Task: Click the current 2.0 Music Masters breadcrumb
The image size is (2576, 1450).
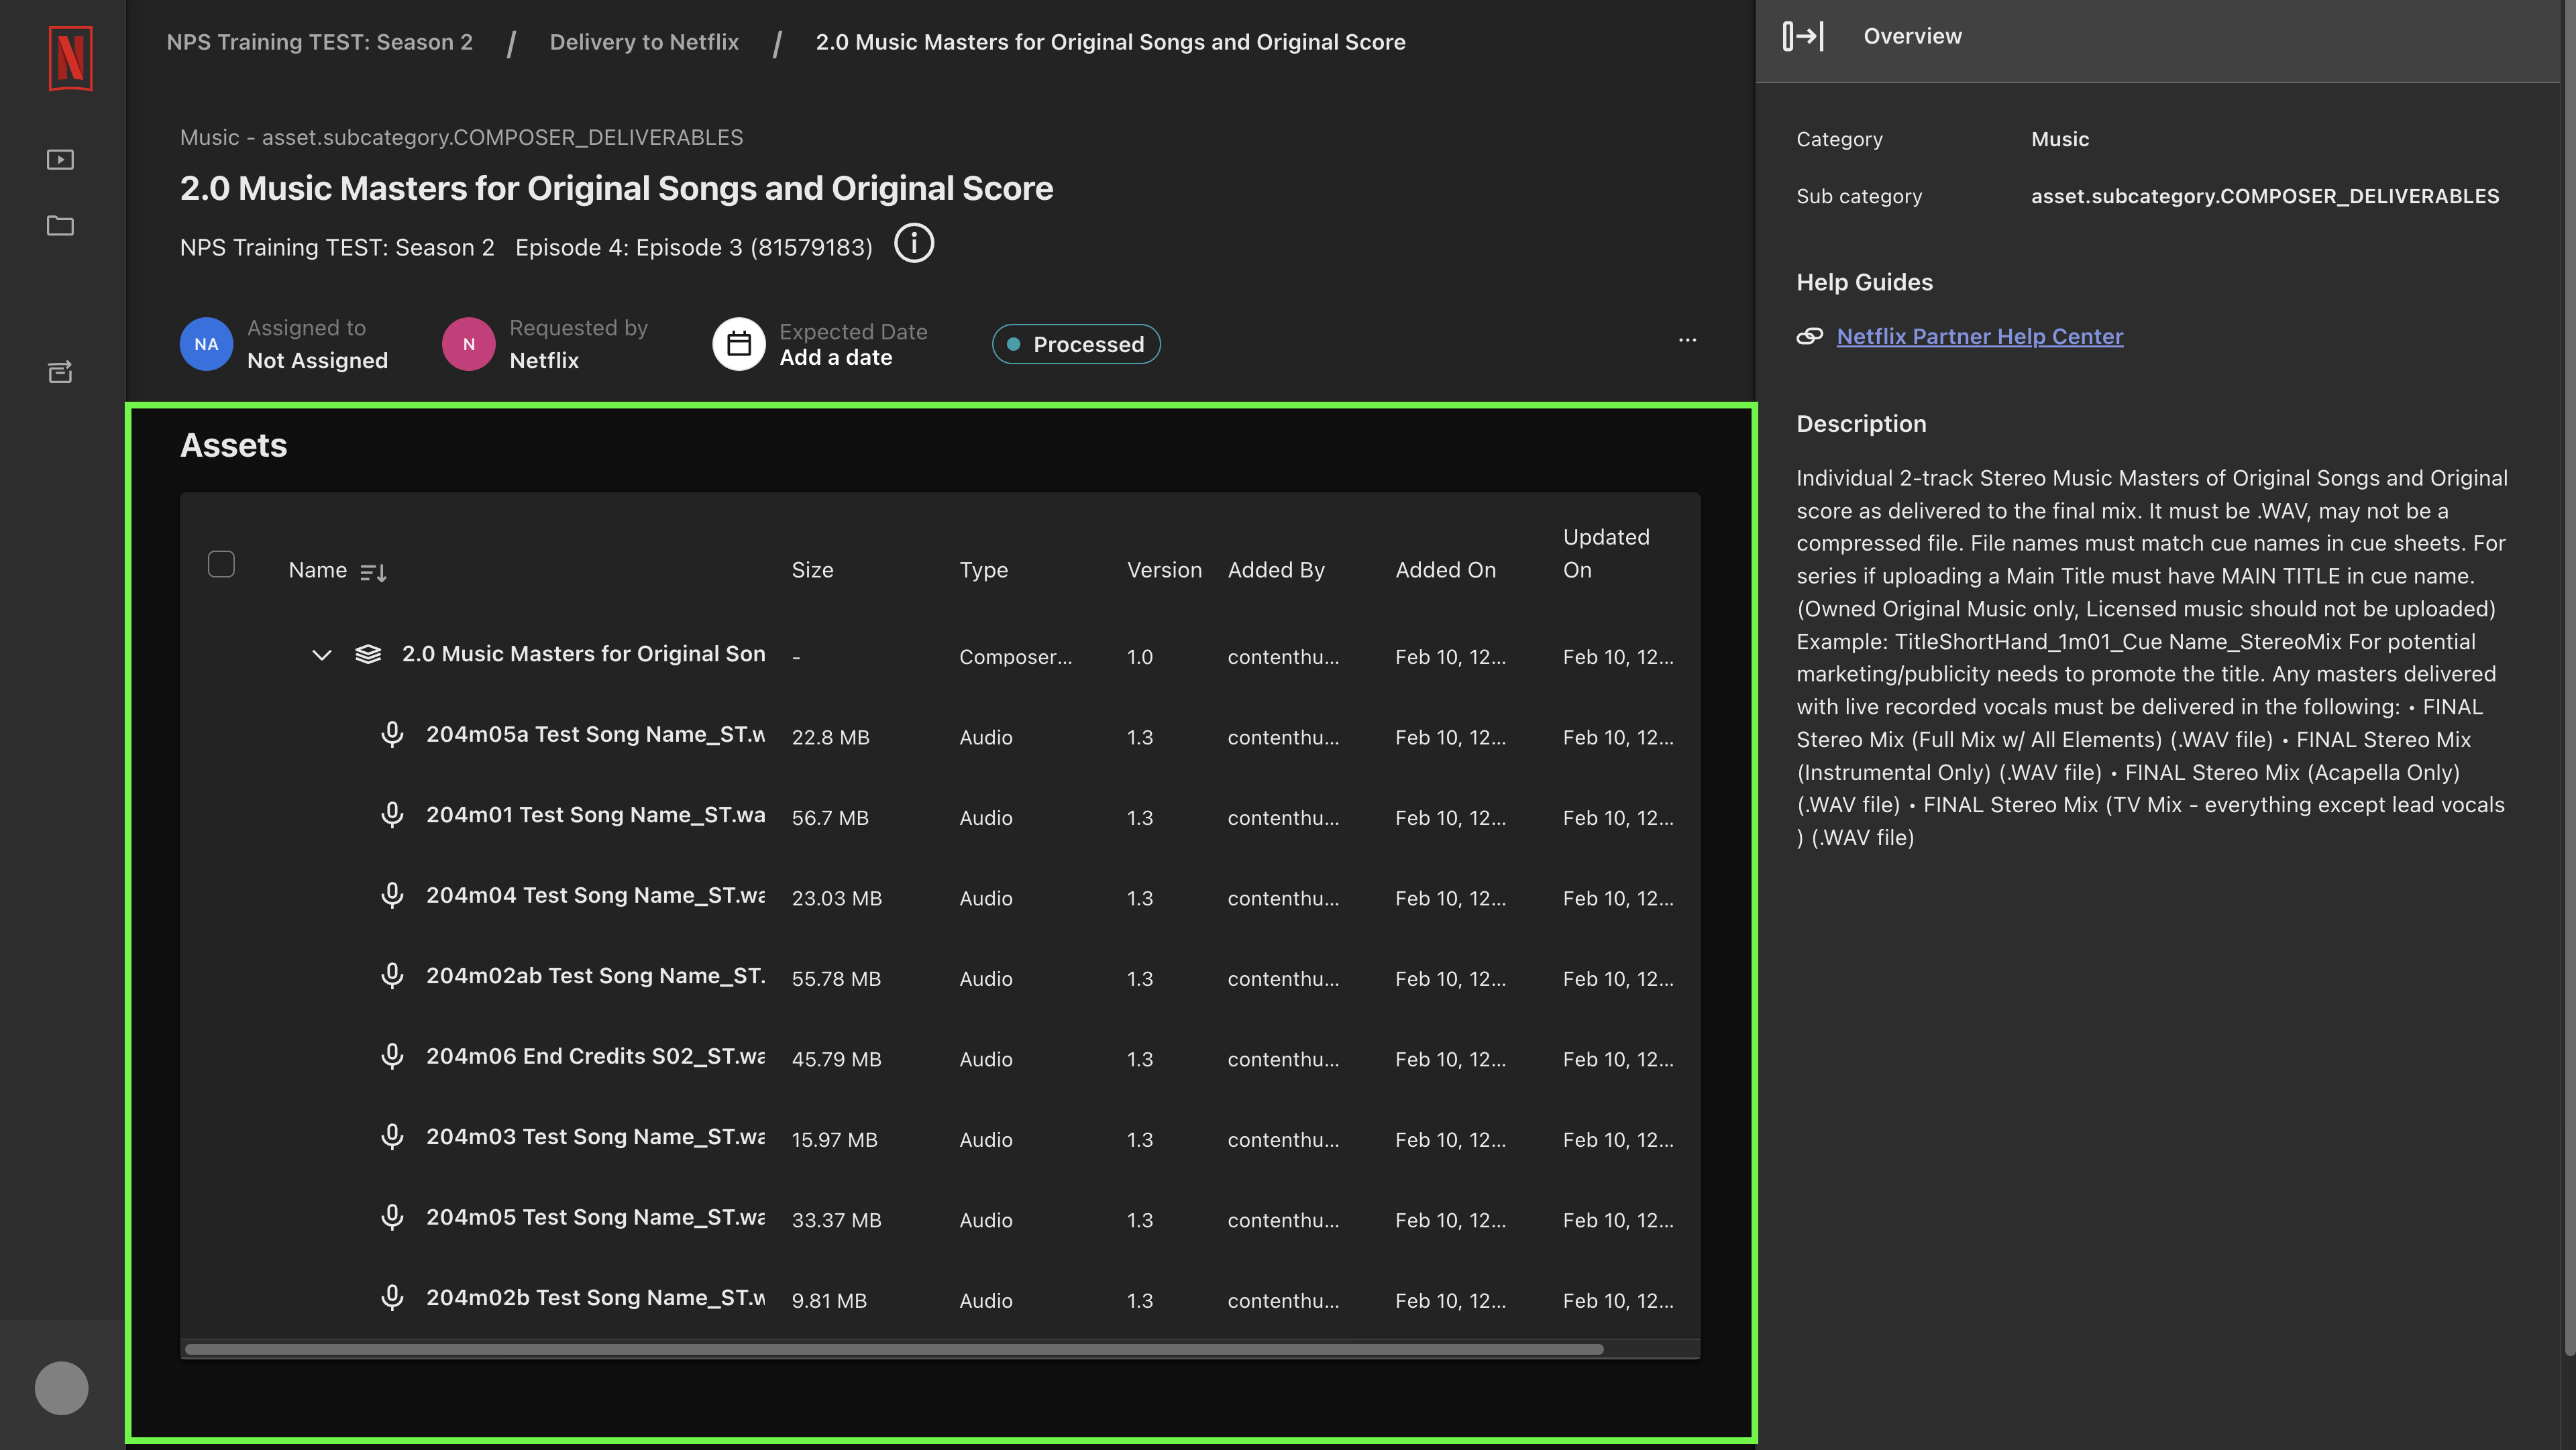Action: (1110, 42)
